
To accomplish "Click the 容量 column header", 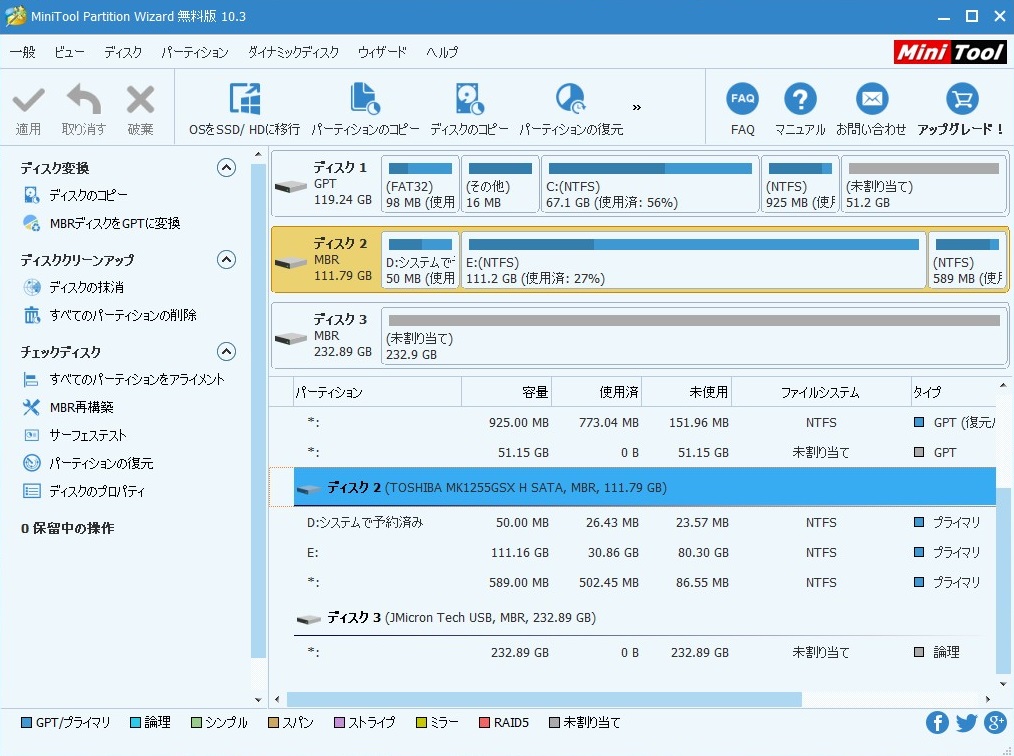I will 535,392.
